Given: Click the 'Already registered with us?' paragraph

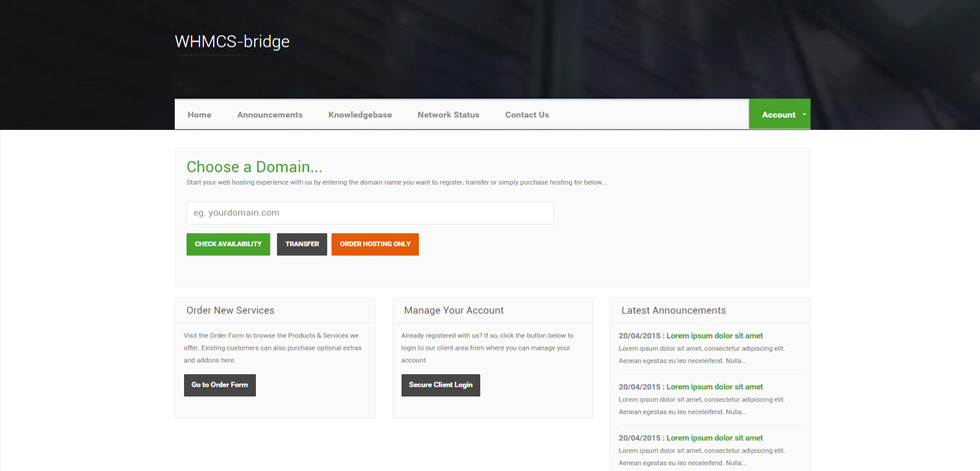Looking at the screenshot, I should click(487, 348).
